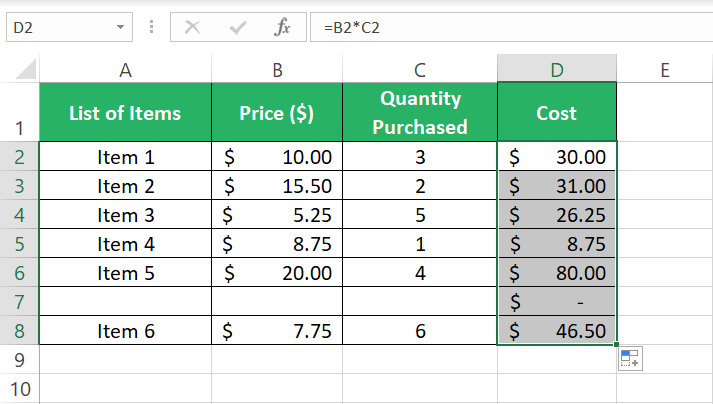Select column E header
The height and width of the screenshot is (404, 713).
click(664, 70)
